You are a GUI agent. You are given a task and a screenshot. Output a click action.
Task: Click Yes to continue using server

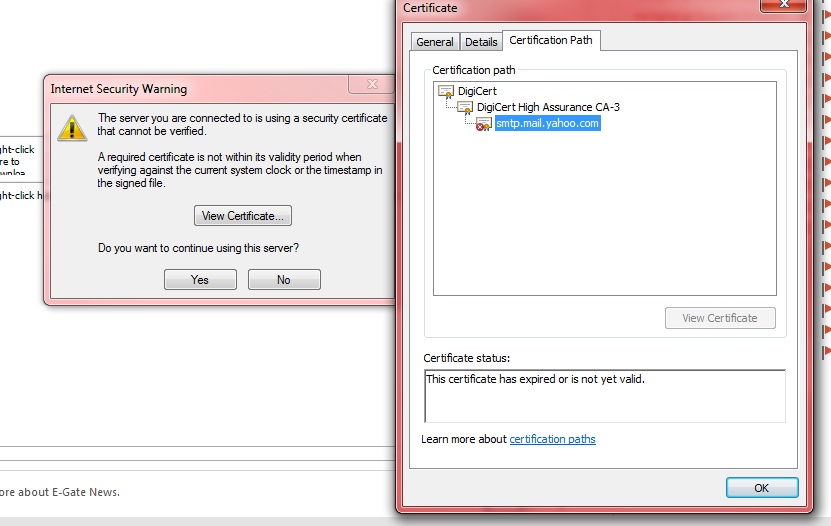pos(200,280)
